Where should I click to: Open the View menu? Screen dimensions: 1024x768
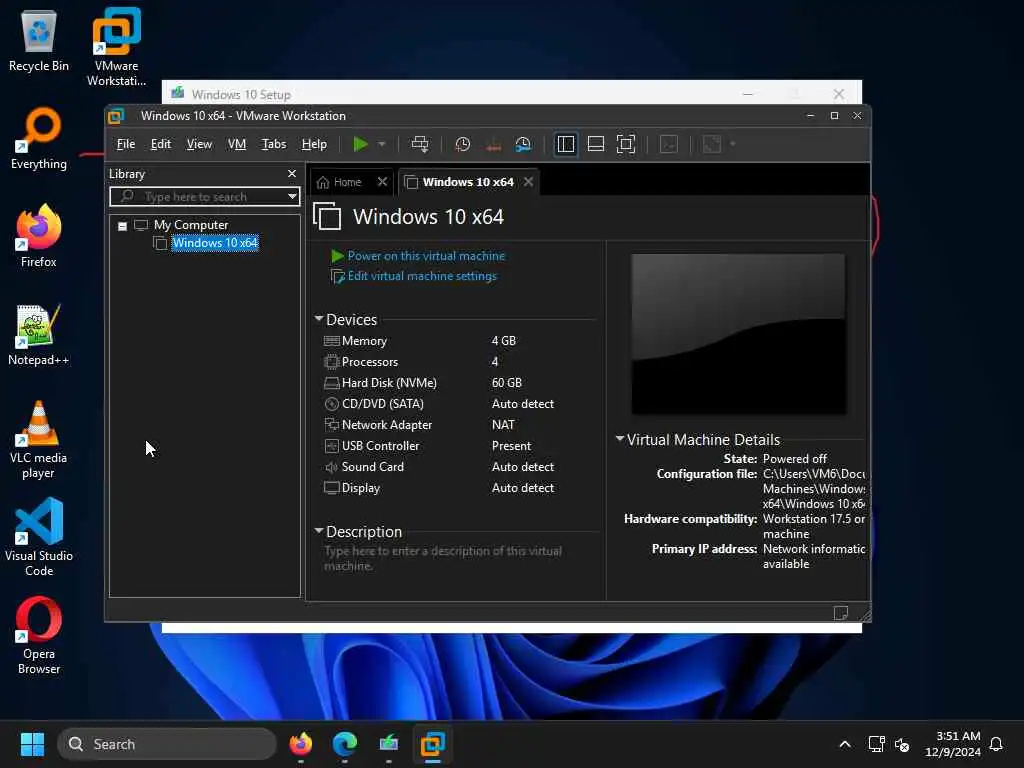(x=199, y=144)
